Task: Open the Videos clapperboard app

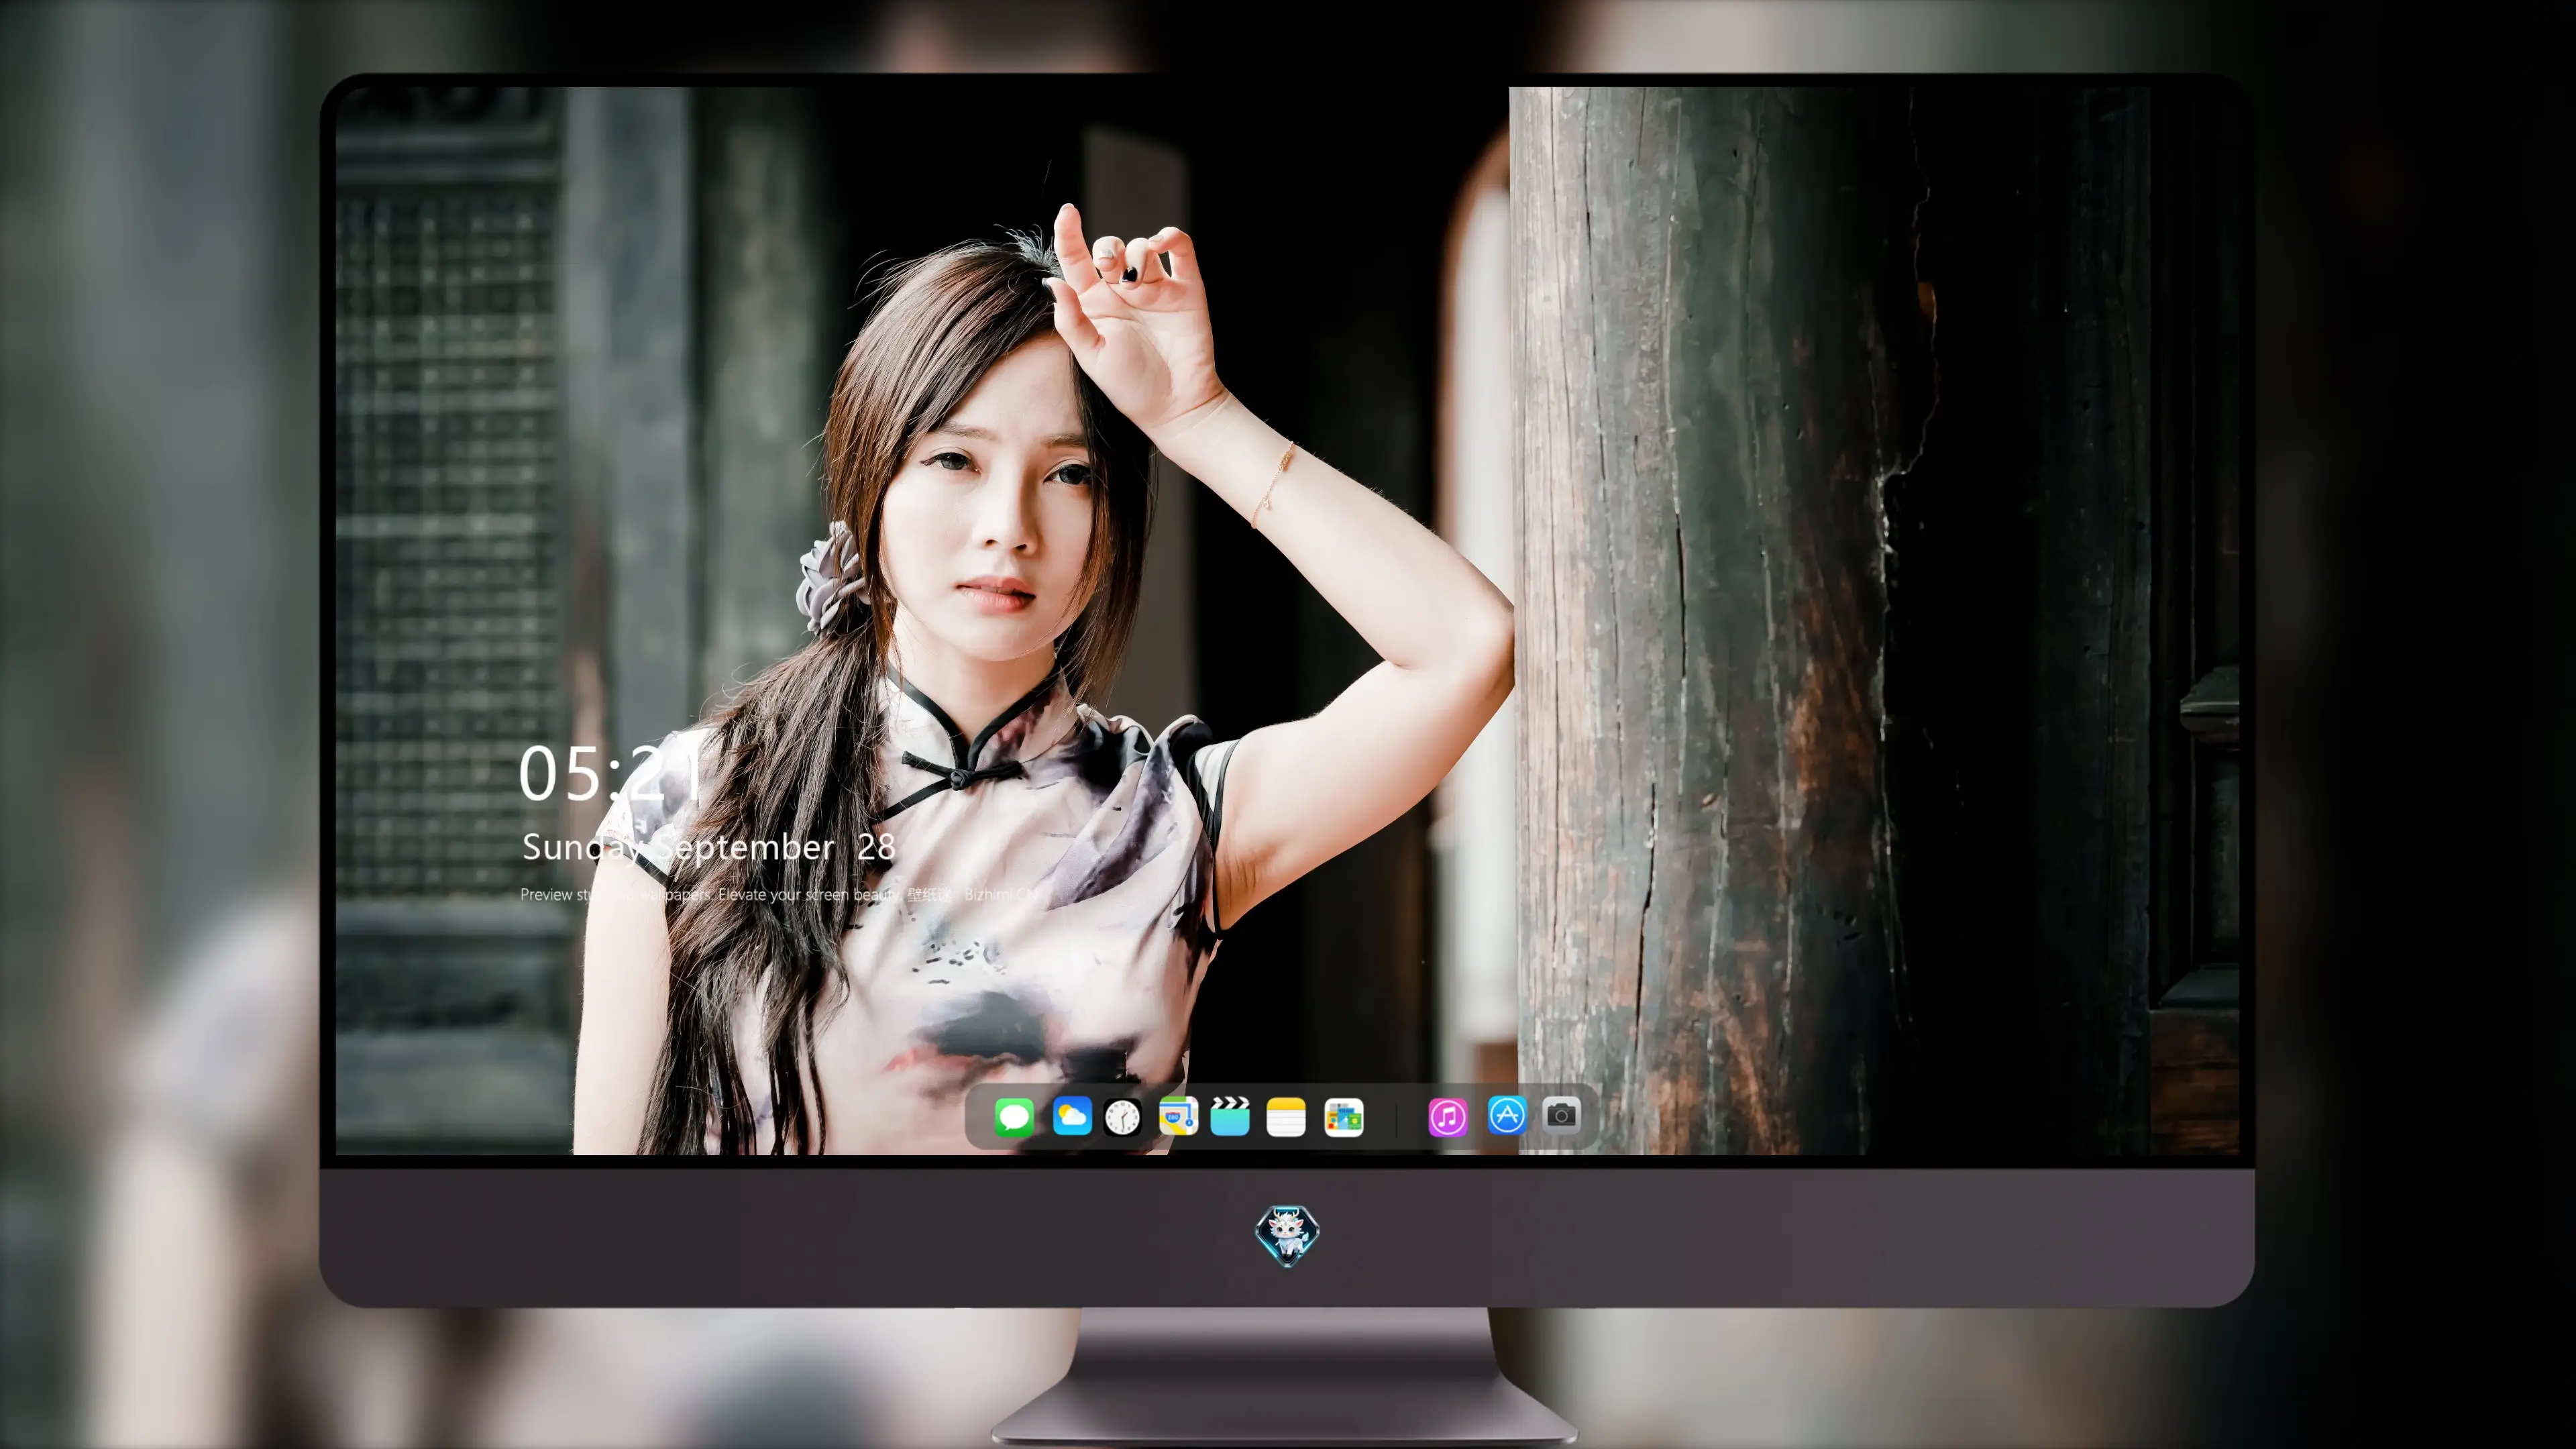Action: 1230,1116
